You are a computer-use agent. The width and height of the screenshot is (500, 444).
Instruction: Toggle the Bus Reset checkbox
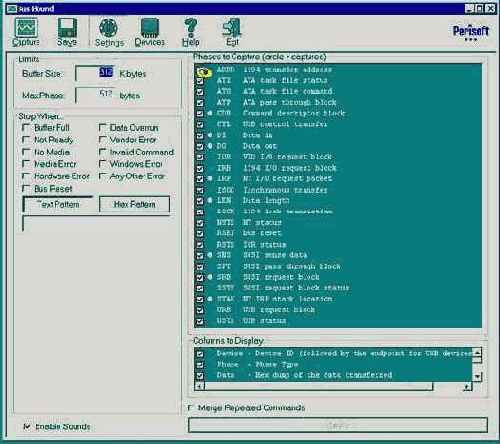pos(26,189)
